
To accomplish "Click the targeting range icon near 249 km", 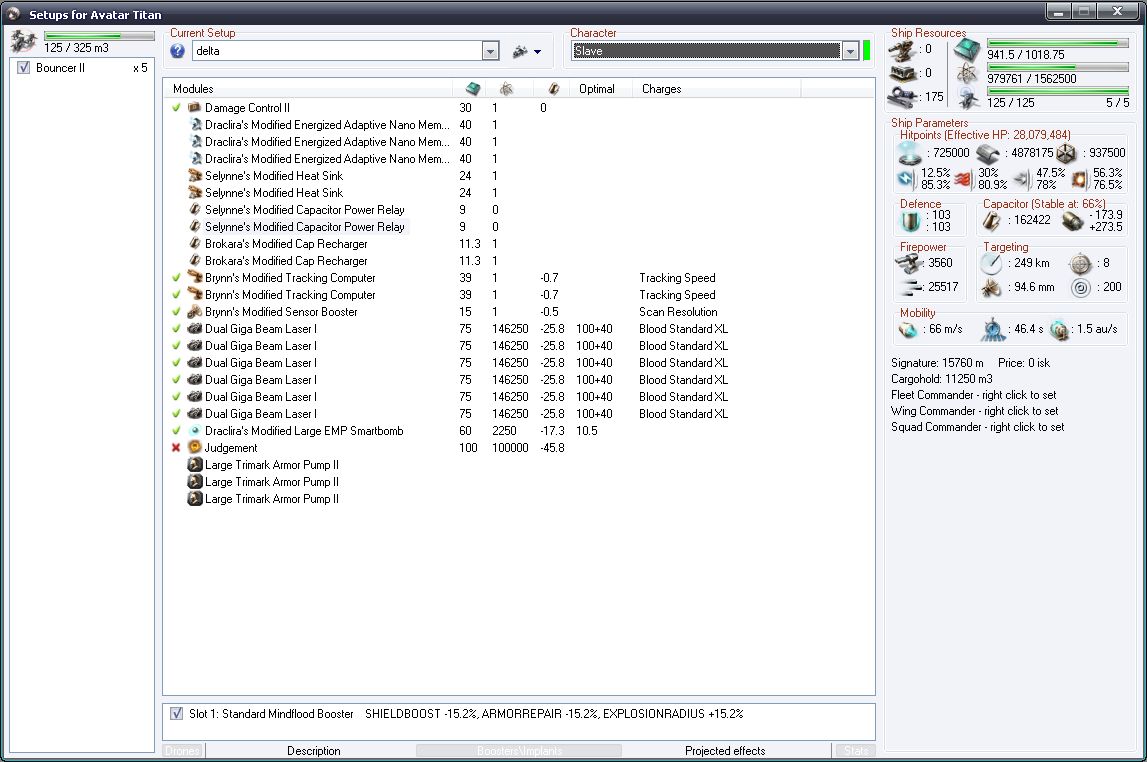I will pyautogui.click(x=991, y=263).
